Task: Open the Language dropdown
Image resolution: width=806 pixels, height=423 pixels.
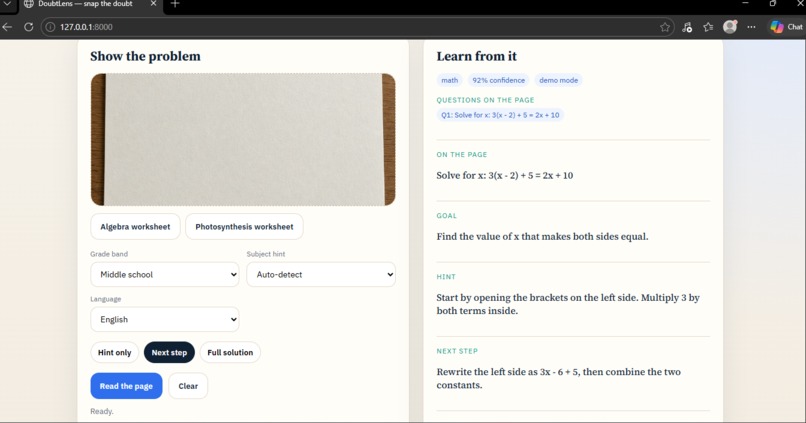Action: point(164,319)
